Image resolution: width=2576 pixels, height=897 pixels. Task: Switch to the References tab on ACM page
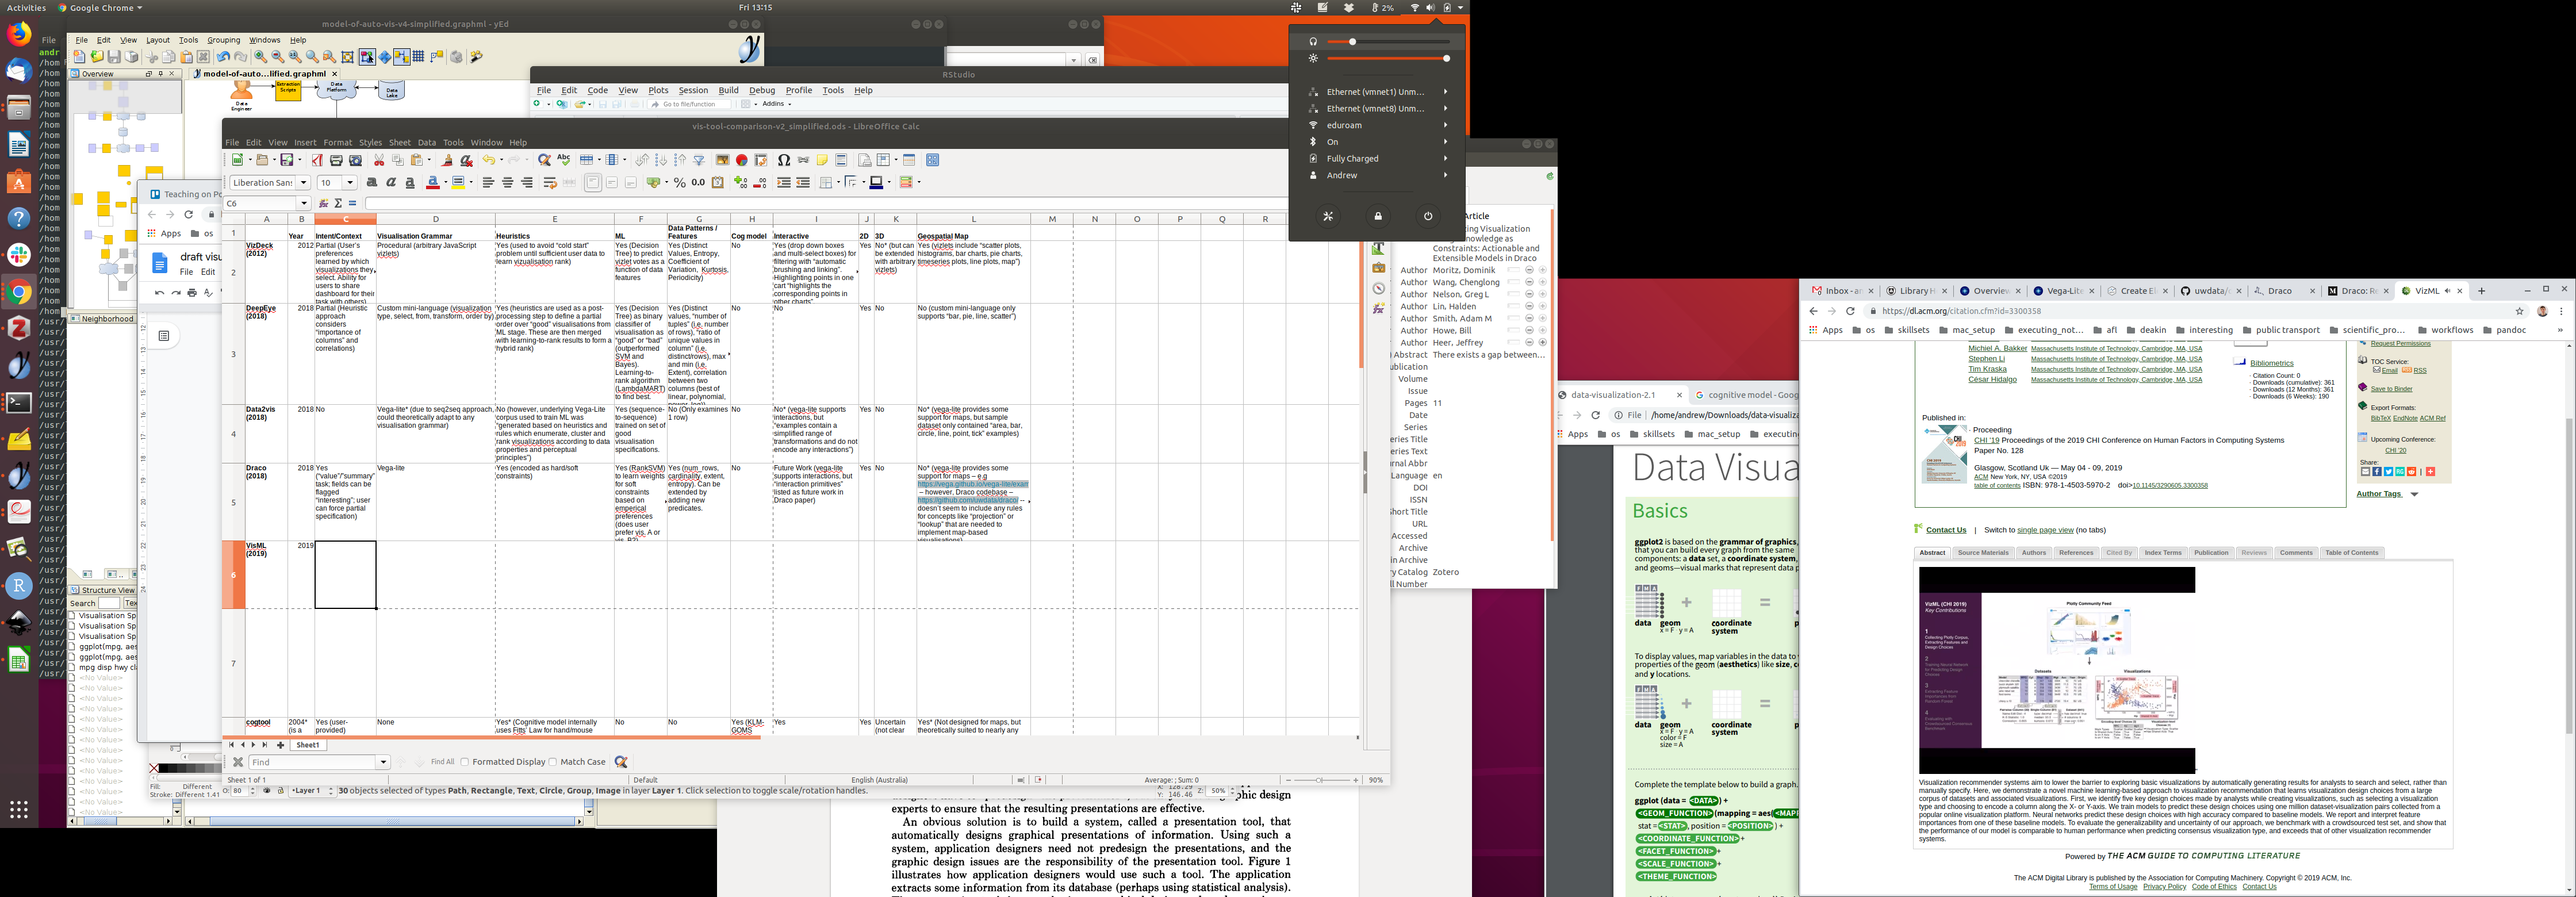(2075, 552)
